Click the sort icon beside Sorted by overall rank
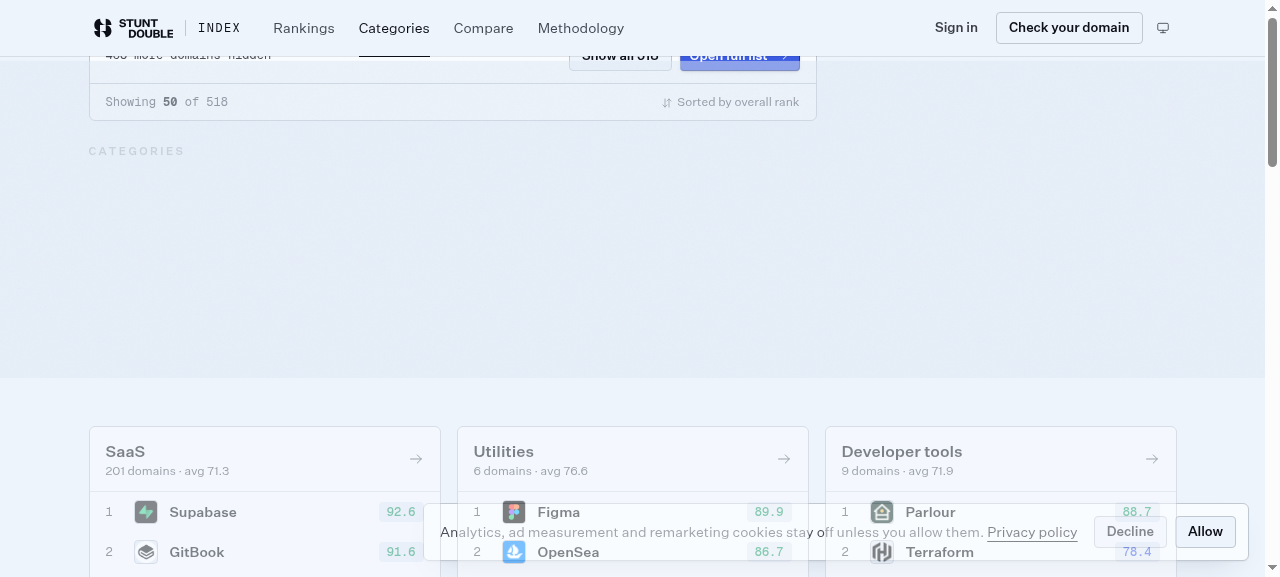The width and height of the screenshot is (1280, 577). (x=667, y=102)
